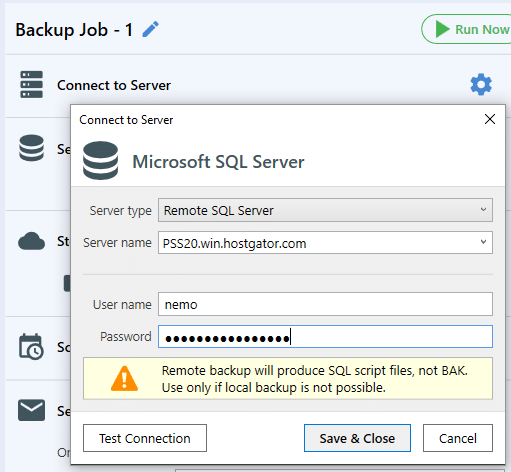
Task: Click the orange warning triangle icon
Action: [x=124, y=378]
